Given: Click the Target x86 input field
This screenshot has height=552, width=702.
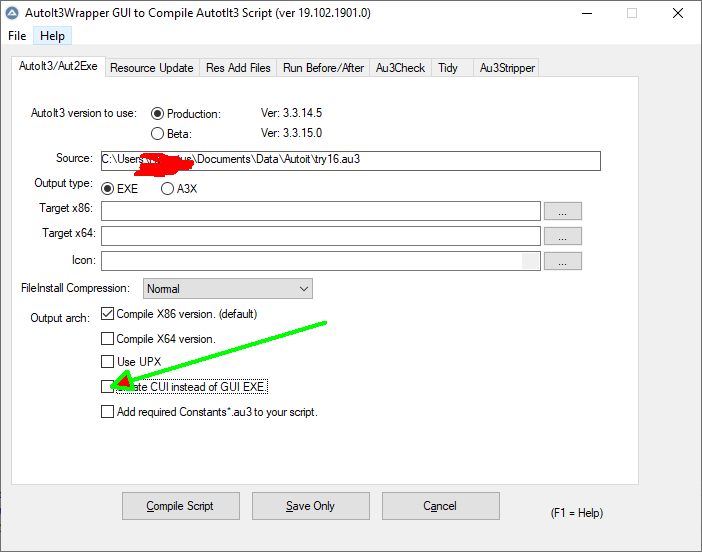Looking at the screenshot, I should click(x=321, y=211).
